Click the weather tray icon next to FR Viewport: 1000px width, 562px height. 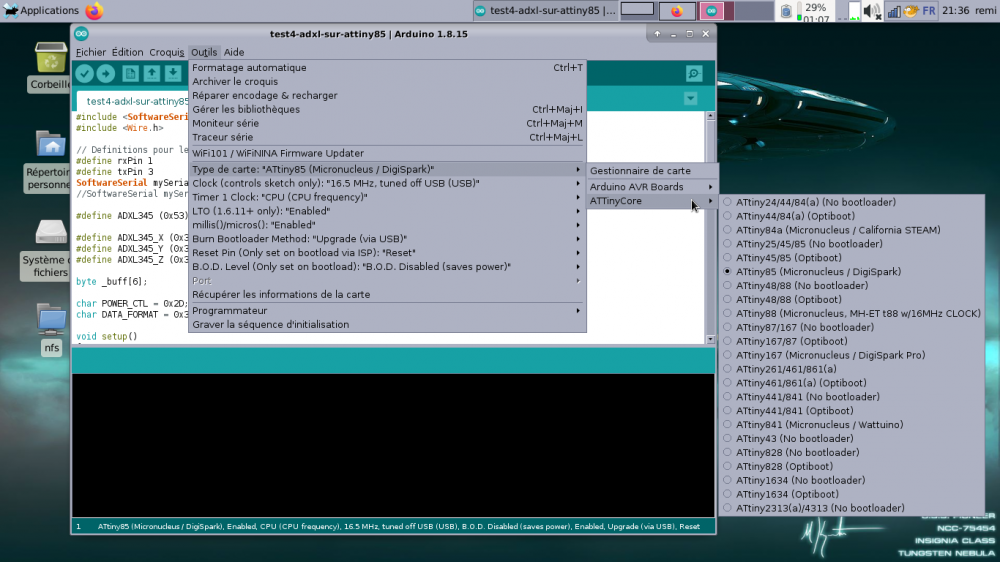pos(911,11)
